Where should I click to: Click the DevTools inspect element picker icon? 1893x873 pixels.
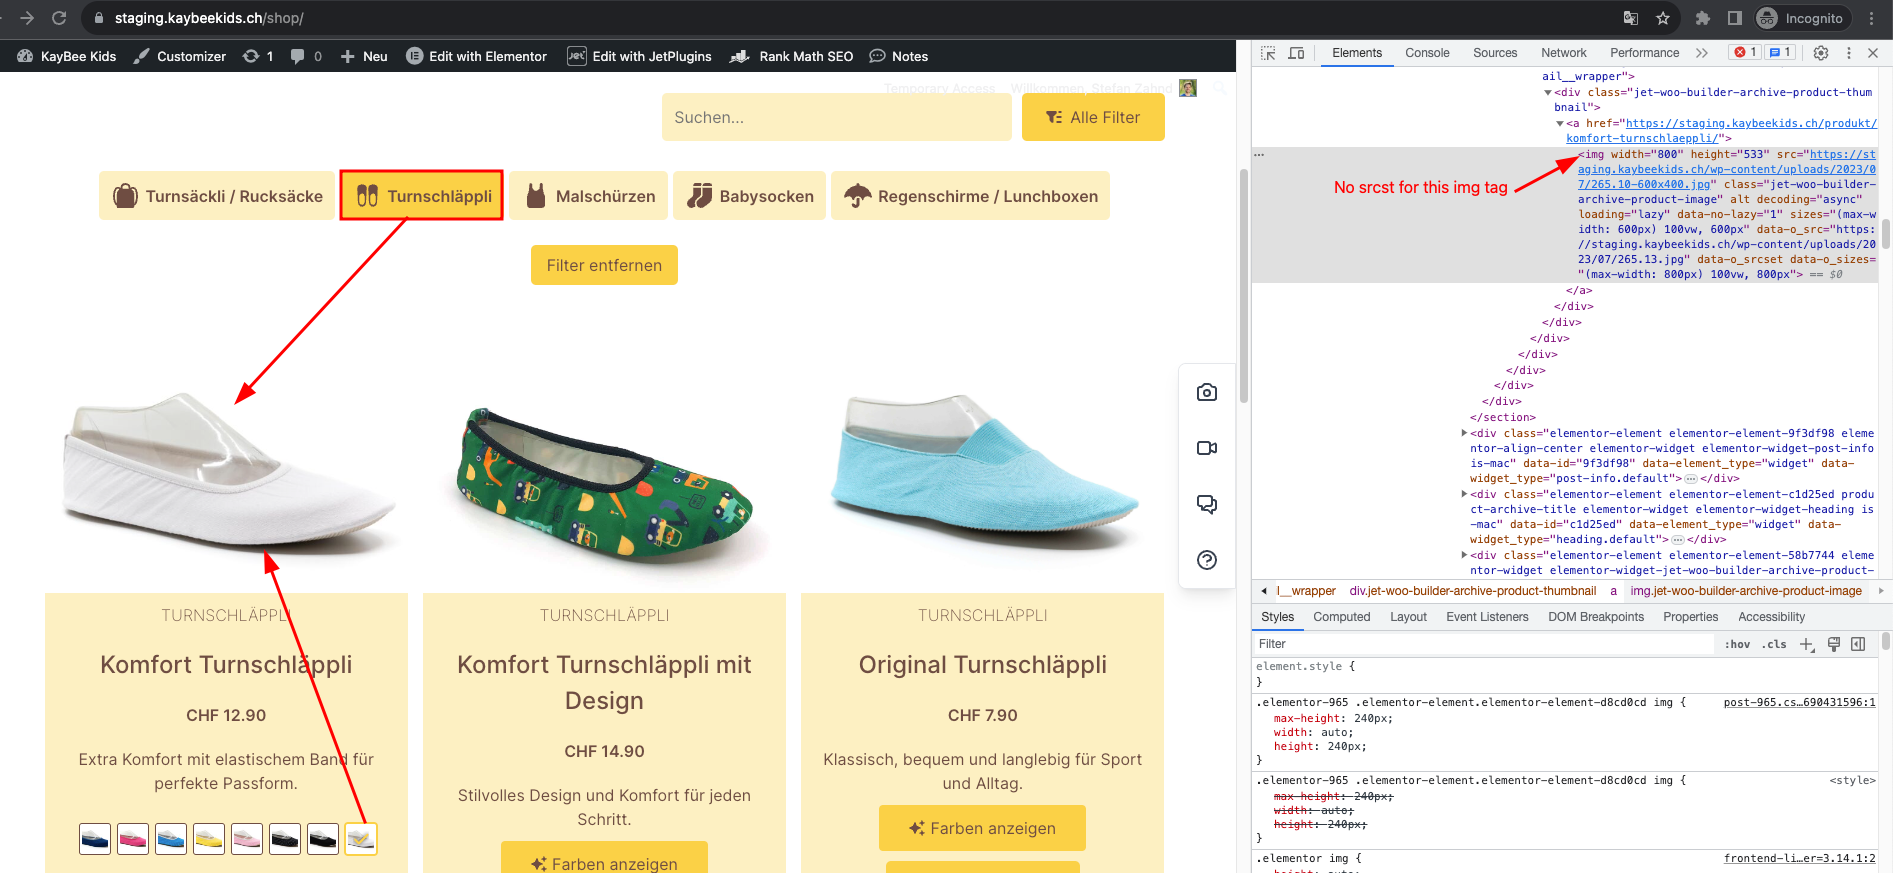pyautogui.click(x=1268, y=53)
